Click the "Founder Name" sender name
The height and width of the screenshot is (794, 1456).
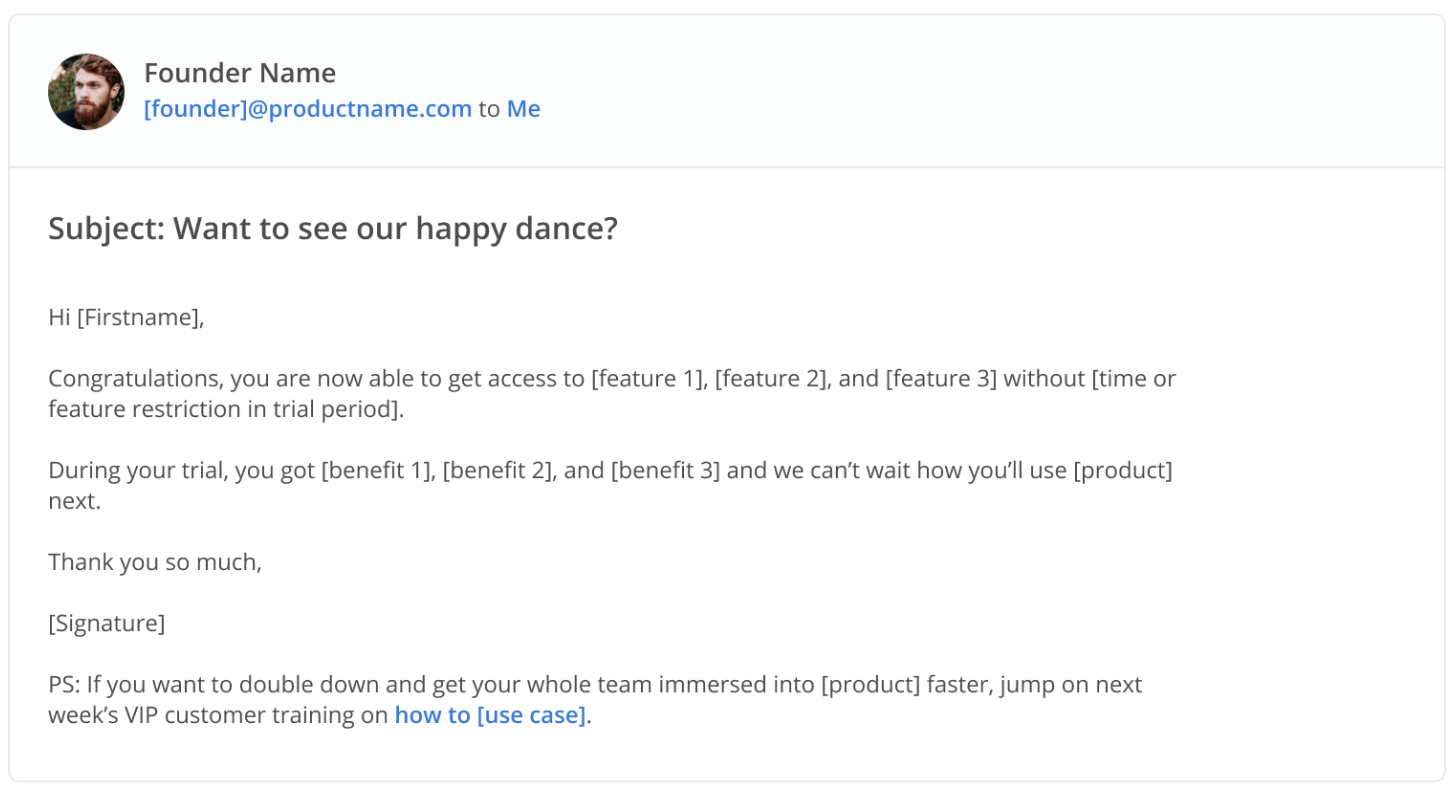(240, 73)
